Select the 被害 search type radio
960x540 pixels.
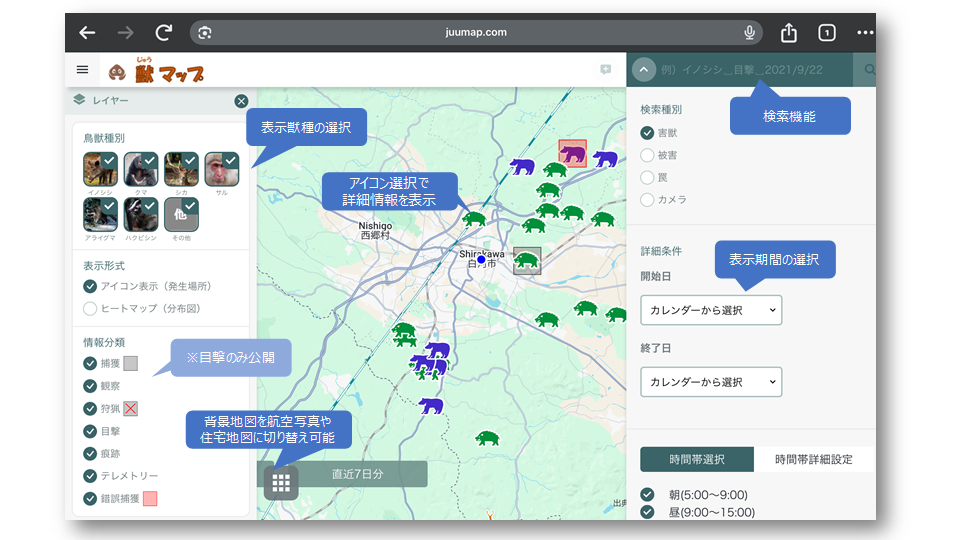click(647, 155)
